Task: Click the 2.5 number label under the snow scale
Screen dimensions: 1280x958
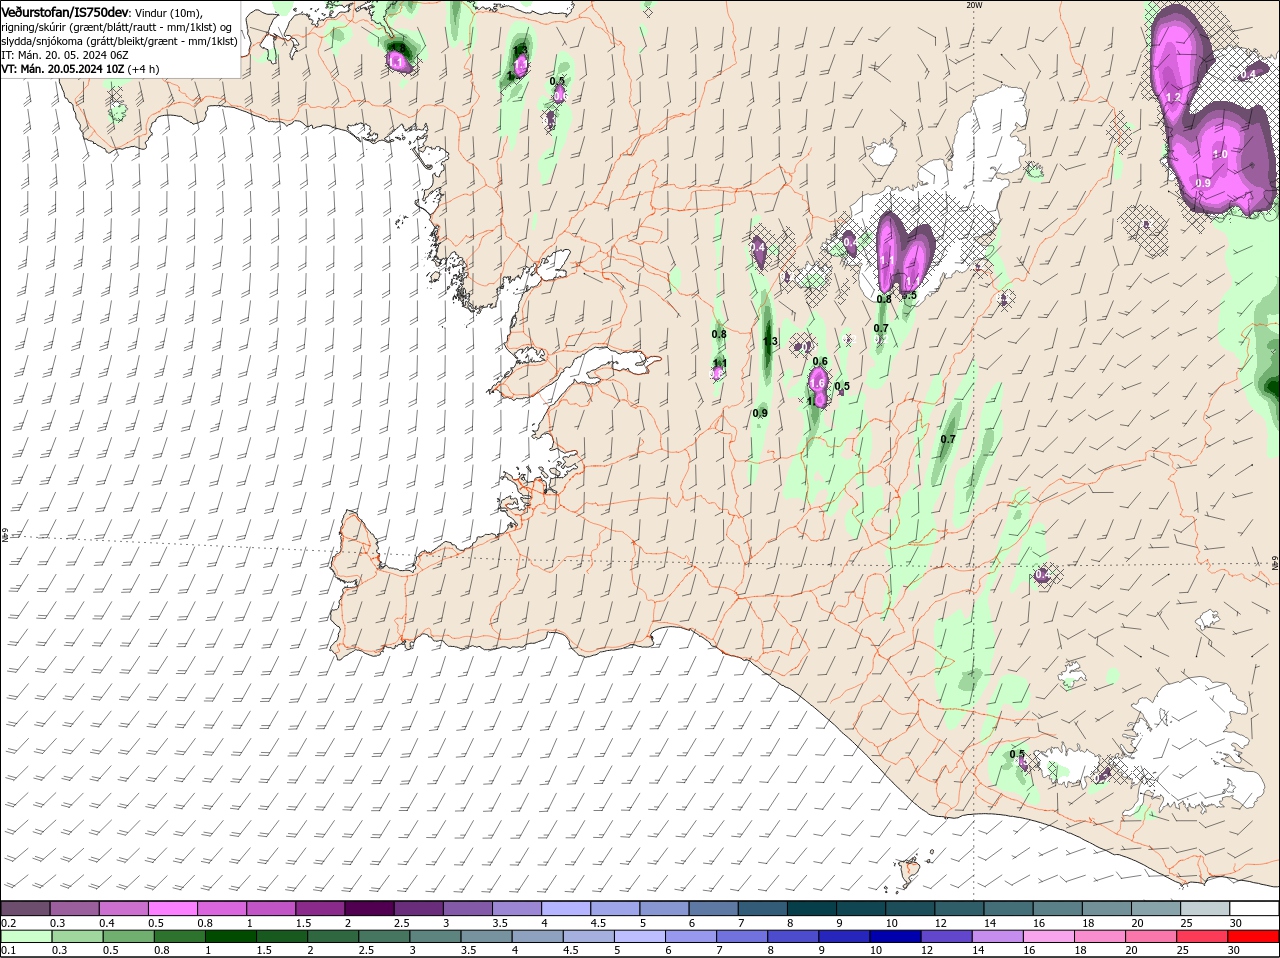Action: [x=401, y=922]
